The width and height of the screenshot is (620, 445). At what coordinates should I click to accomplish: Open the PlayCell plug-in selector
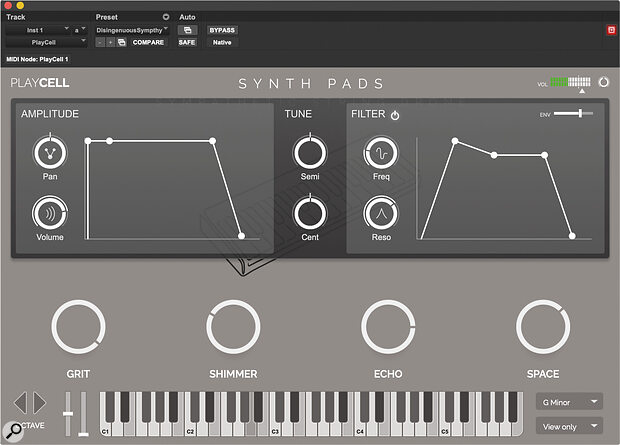coord(46,42)
